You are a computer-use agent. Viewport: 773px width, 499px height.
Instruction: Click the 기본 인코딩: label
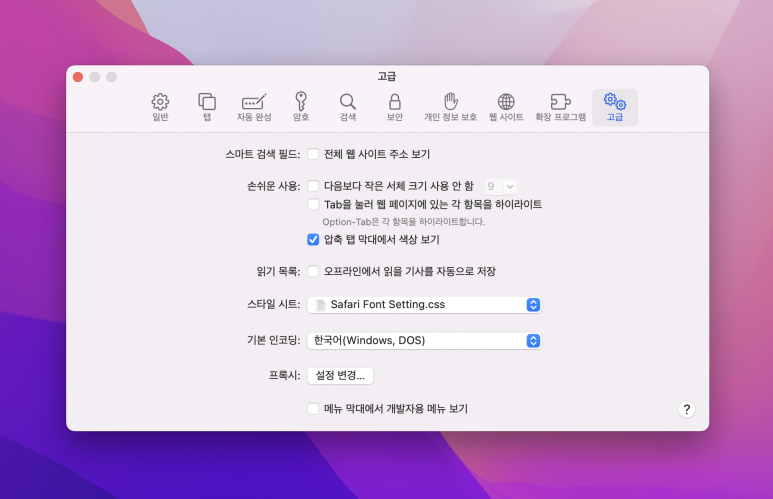point(274,340)
